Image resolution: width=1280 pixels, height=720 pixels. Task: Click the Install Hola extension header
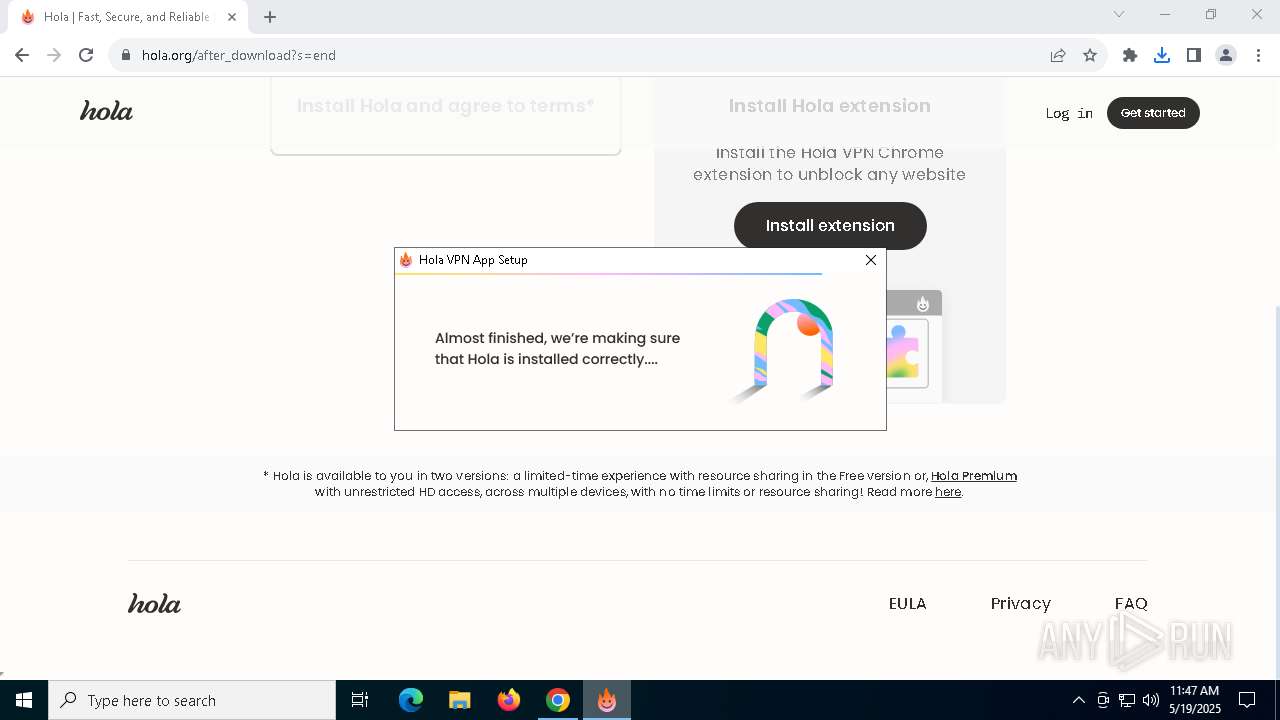pyautogui.click(x=830, y=106)
